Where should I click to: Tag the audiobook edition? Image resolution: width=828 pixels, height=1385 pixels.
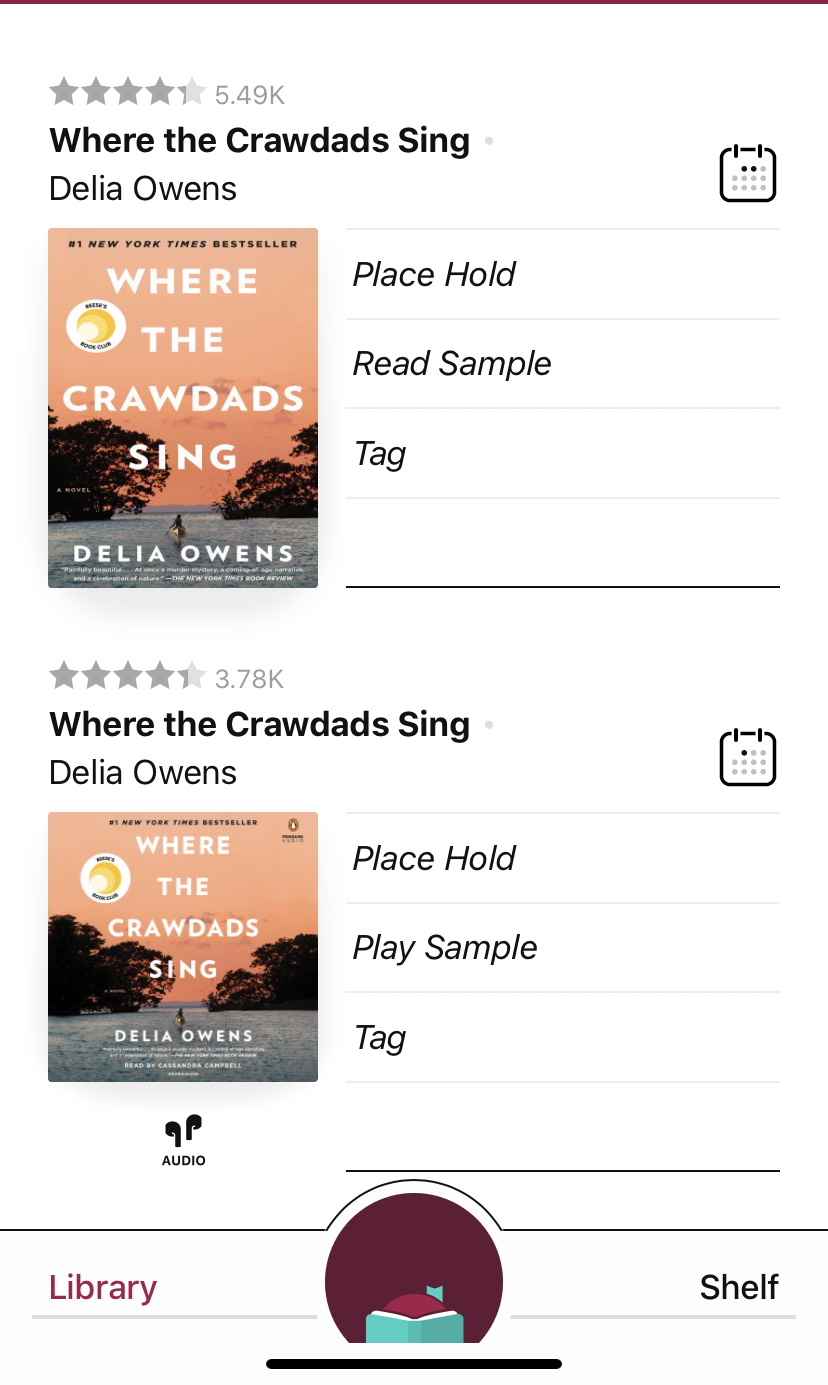click(x=380, y=1038)
